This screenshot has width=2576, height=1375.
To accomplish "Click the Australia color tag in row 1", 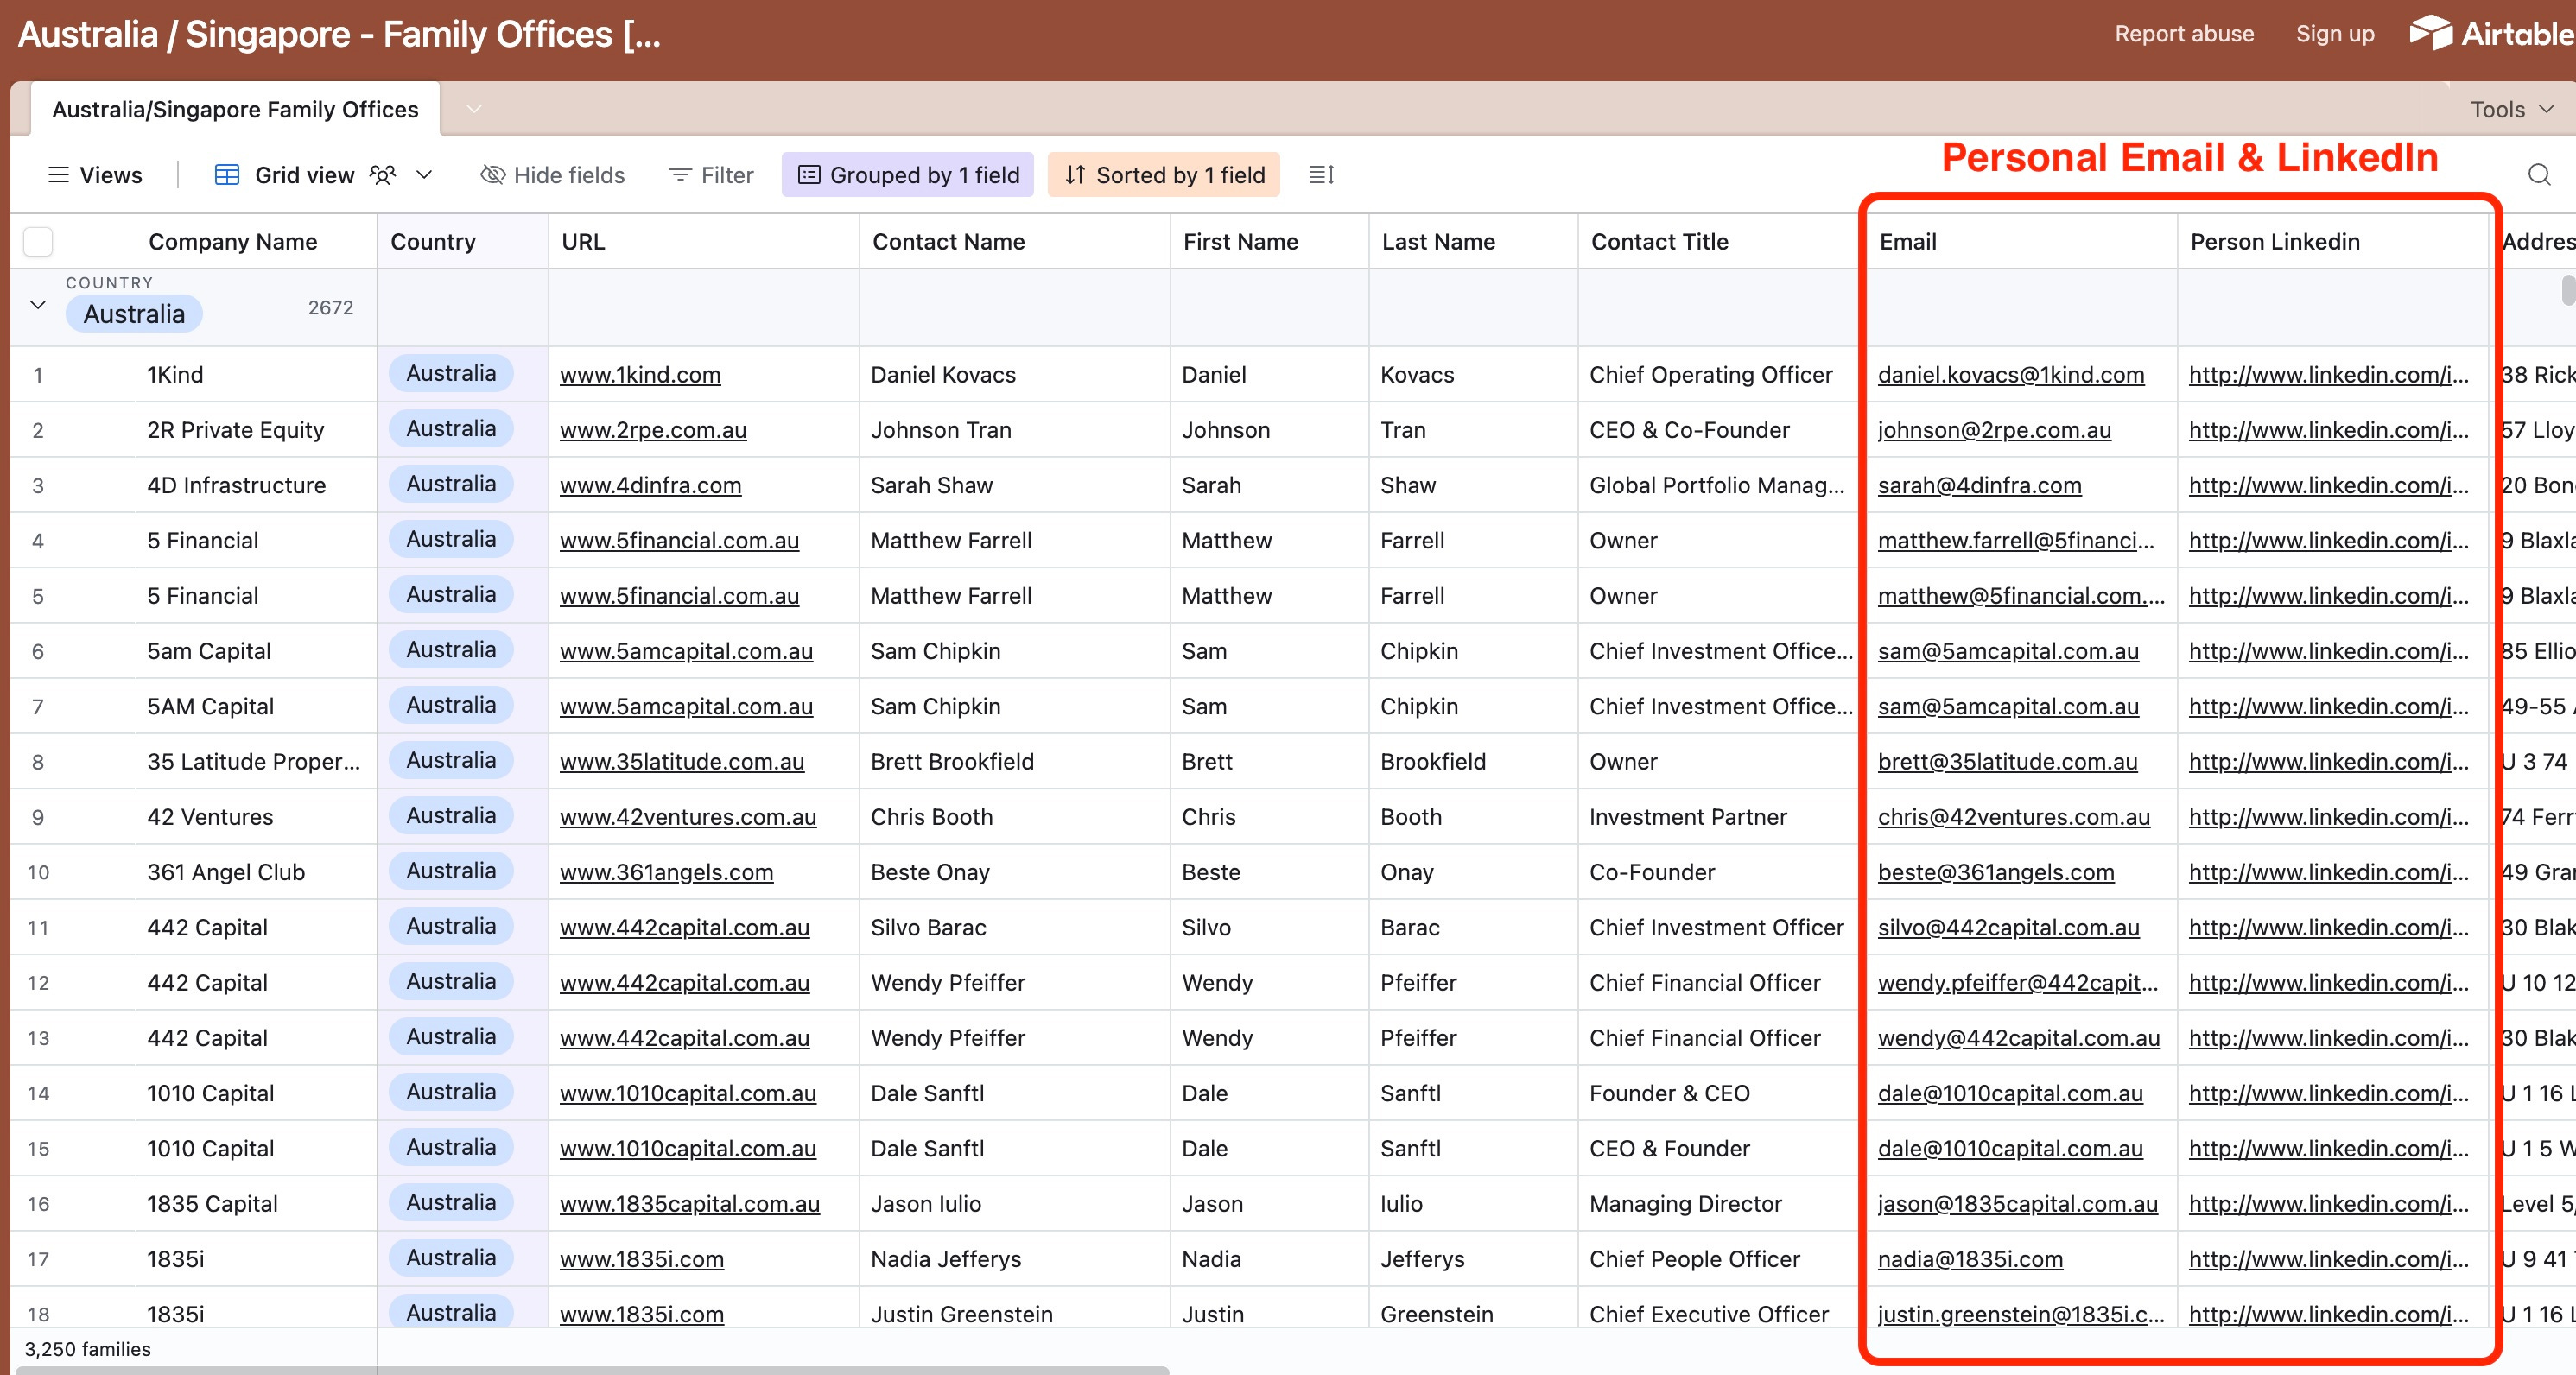I will 451,374.
